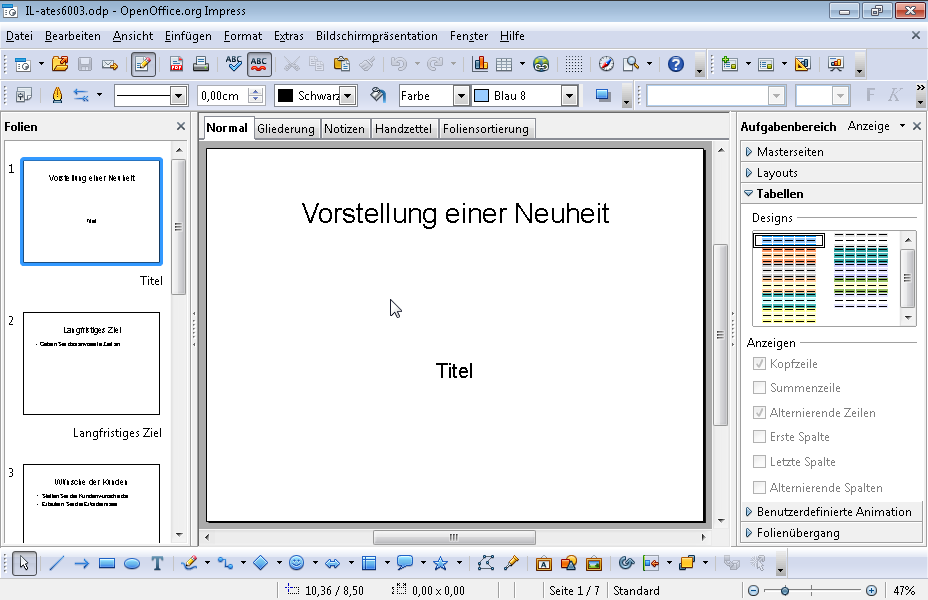Enable the Summenzeile checkbox
This screenshot has height=600, width=928.
759,388
